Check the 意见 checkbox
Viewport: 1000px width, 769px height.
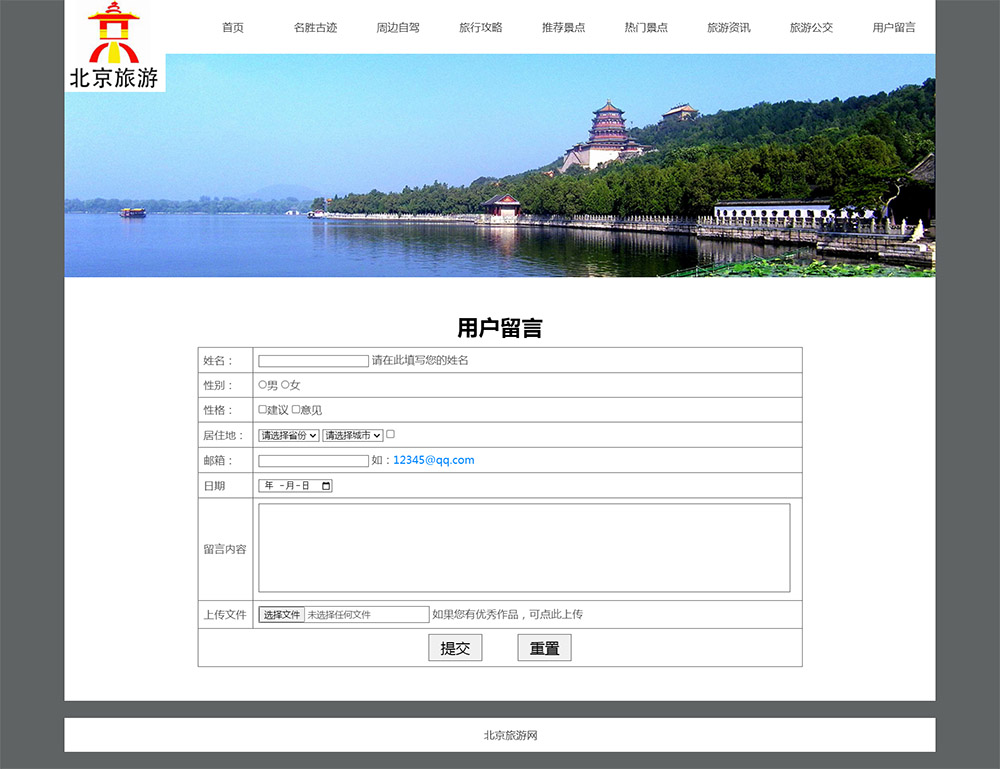coord(296,409)
